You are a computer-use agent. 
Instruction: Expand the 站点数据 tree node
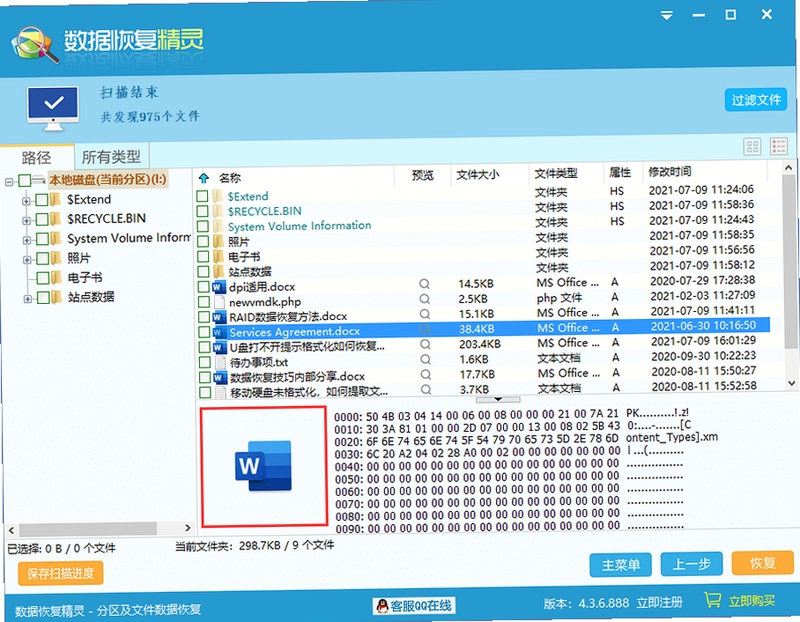[x=28, y=299]
